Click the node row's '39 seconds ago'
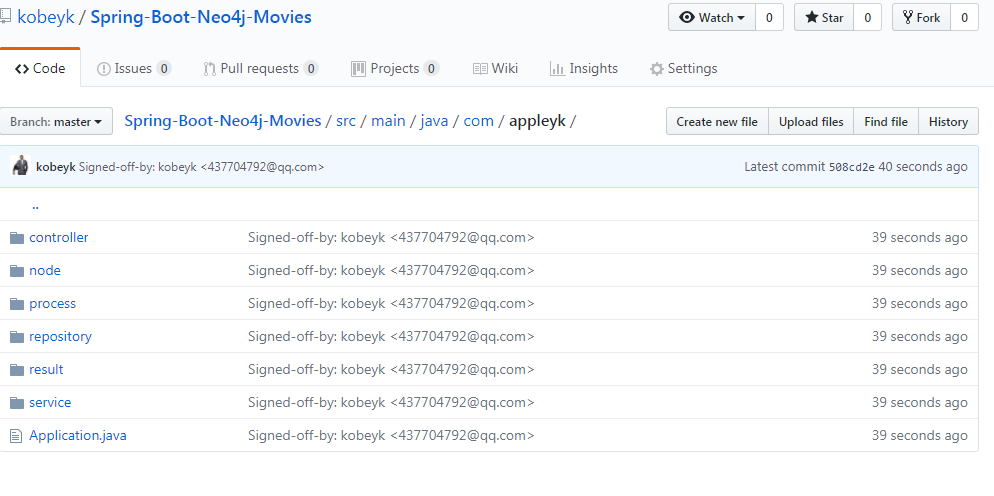This screenshot has height=496, width=994. tap(919, 270)
